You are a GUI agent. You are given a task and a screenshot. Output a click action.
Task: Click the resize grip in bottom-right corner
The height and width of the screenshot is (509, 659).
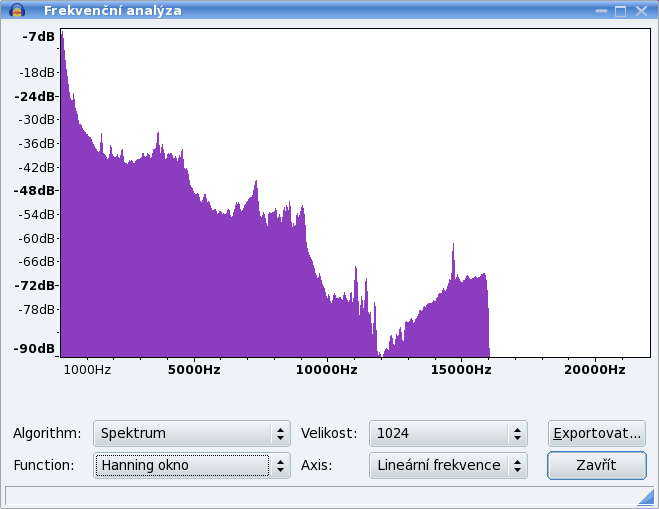click(646, 498)
